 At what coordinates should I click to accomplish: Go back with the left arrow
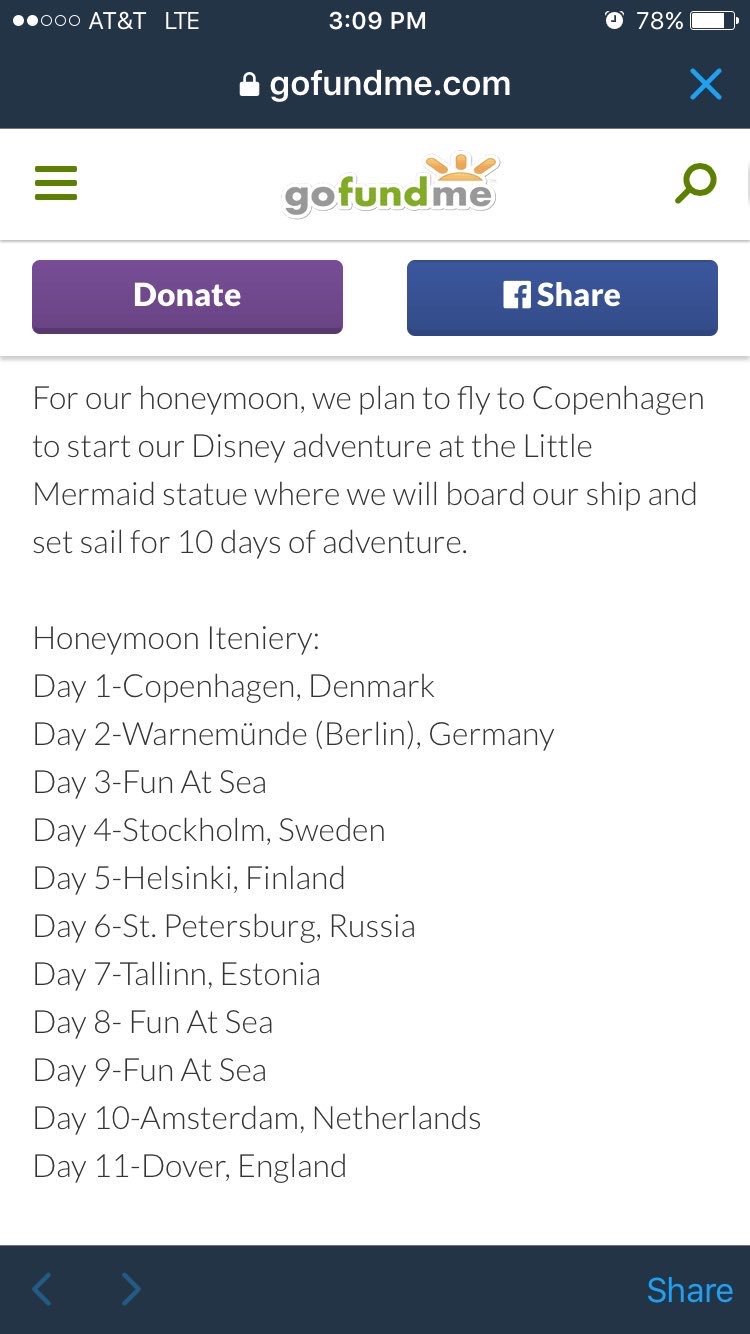tap(42, 1290)
